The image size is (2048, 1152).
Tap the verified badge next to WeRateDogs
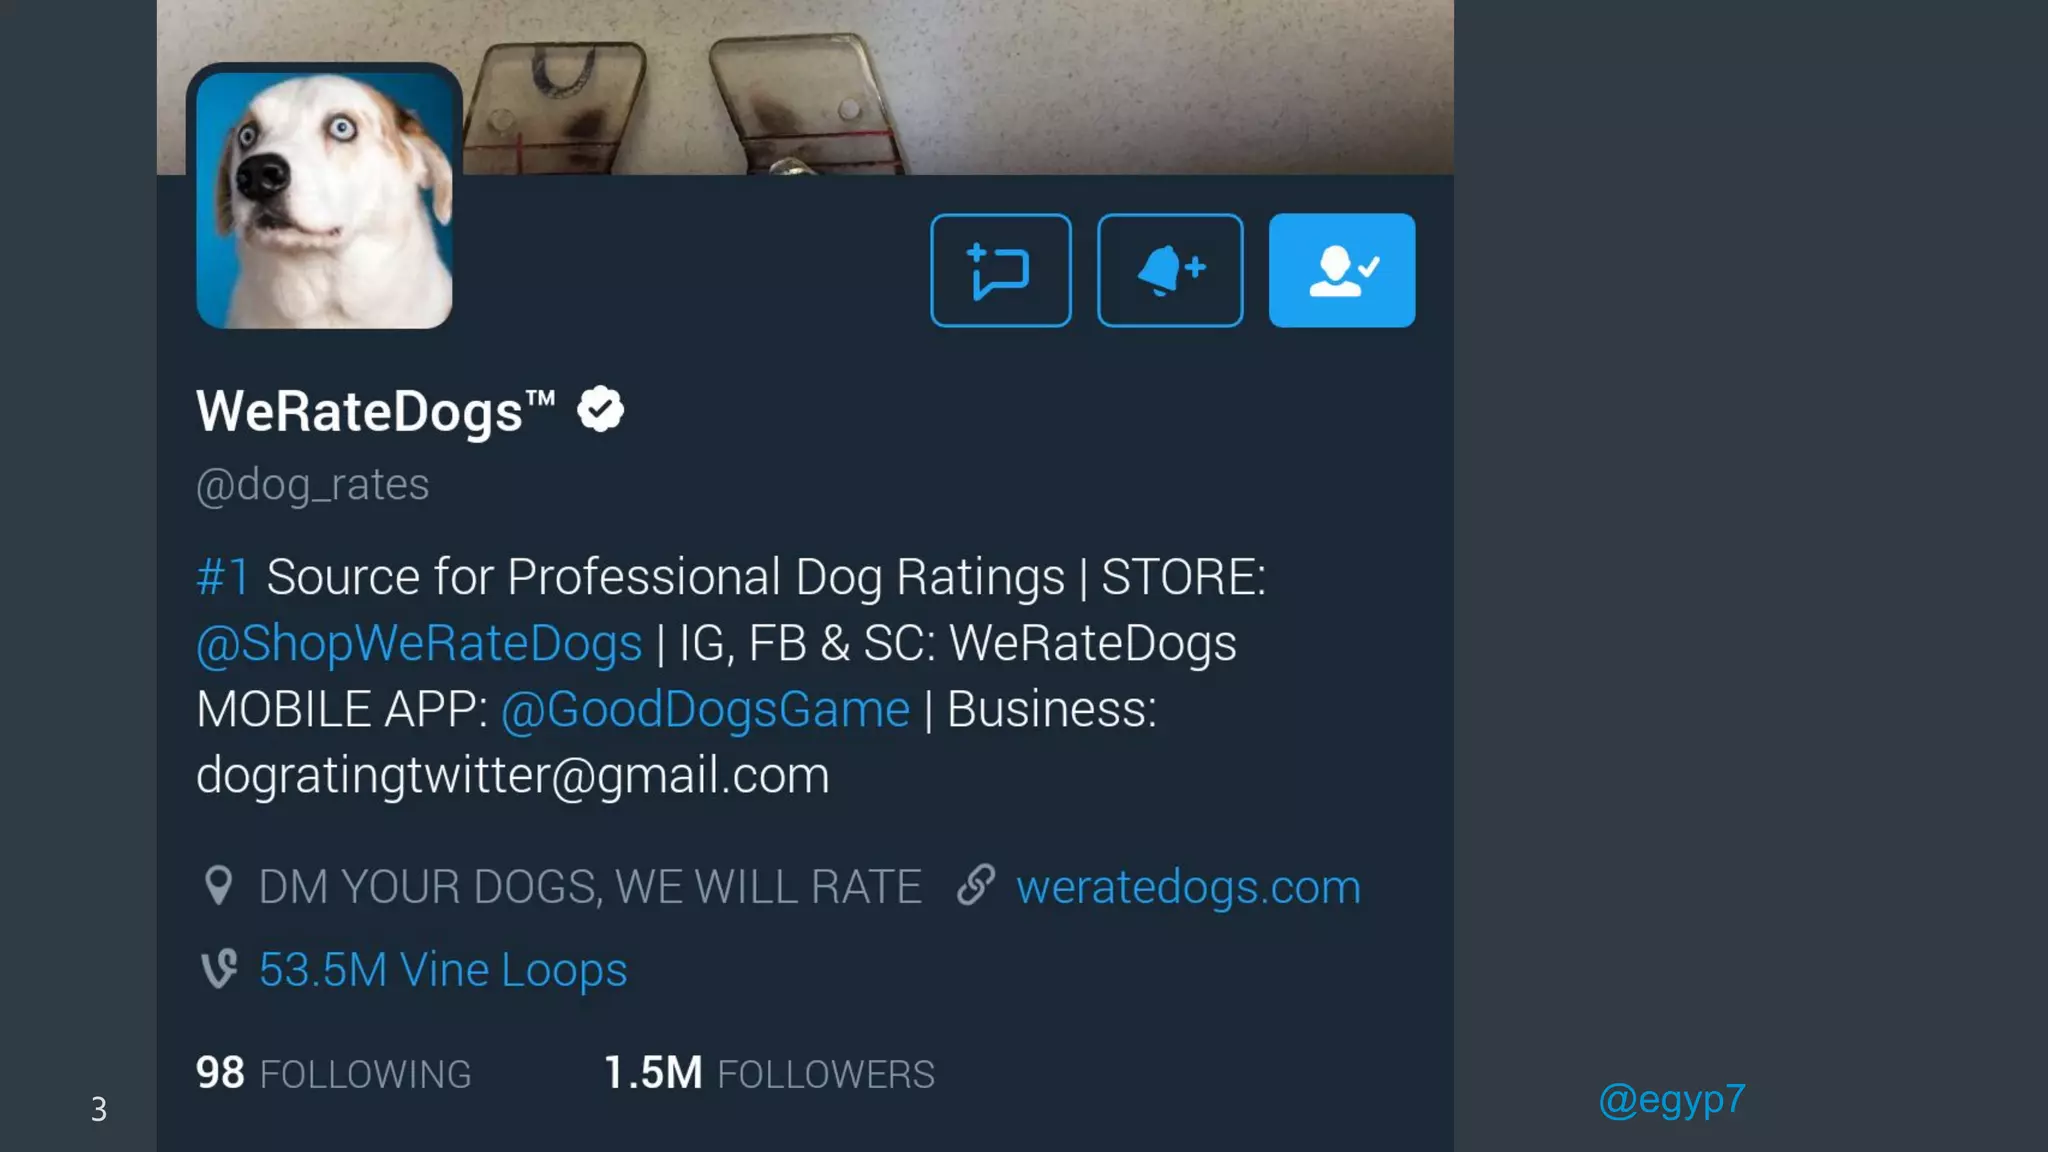click(600, 409)
